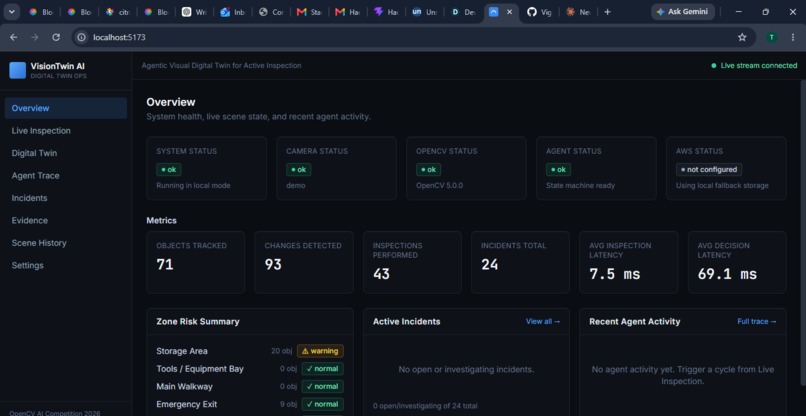Click the Emergency Exit normal badge
This screenshot has width=806, height=416.
[323, 404]
